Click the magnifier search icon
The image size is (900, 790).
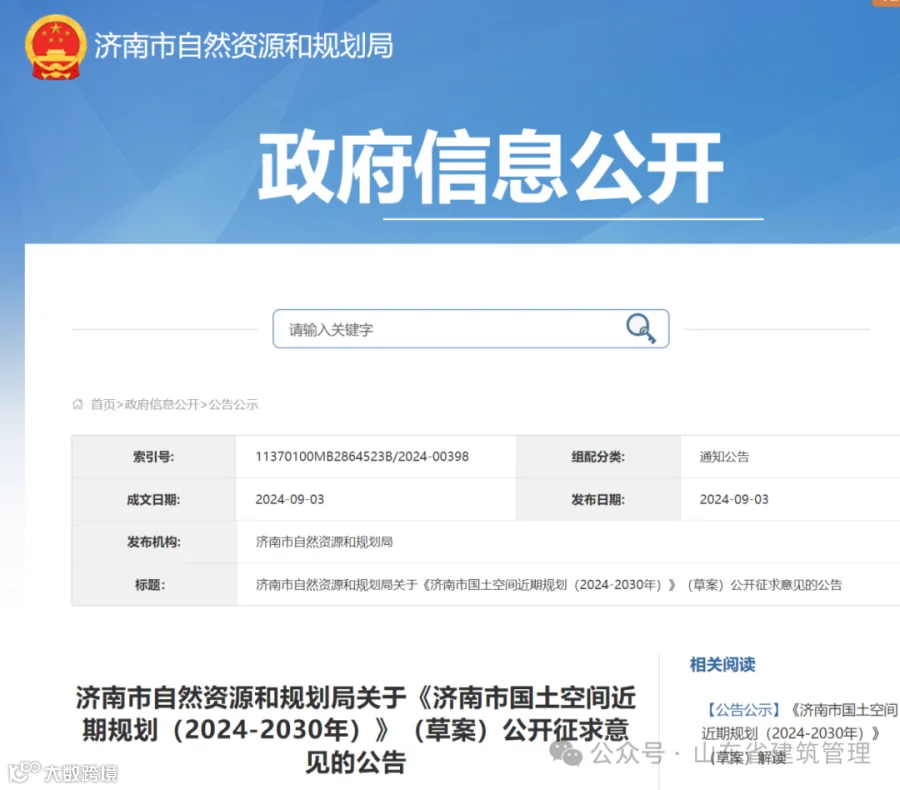coord(641,328)
